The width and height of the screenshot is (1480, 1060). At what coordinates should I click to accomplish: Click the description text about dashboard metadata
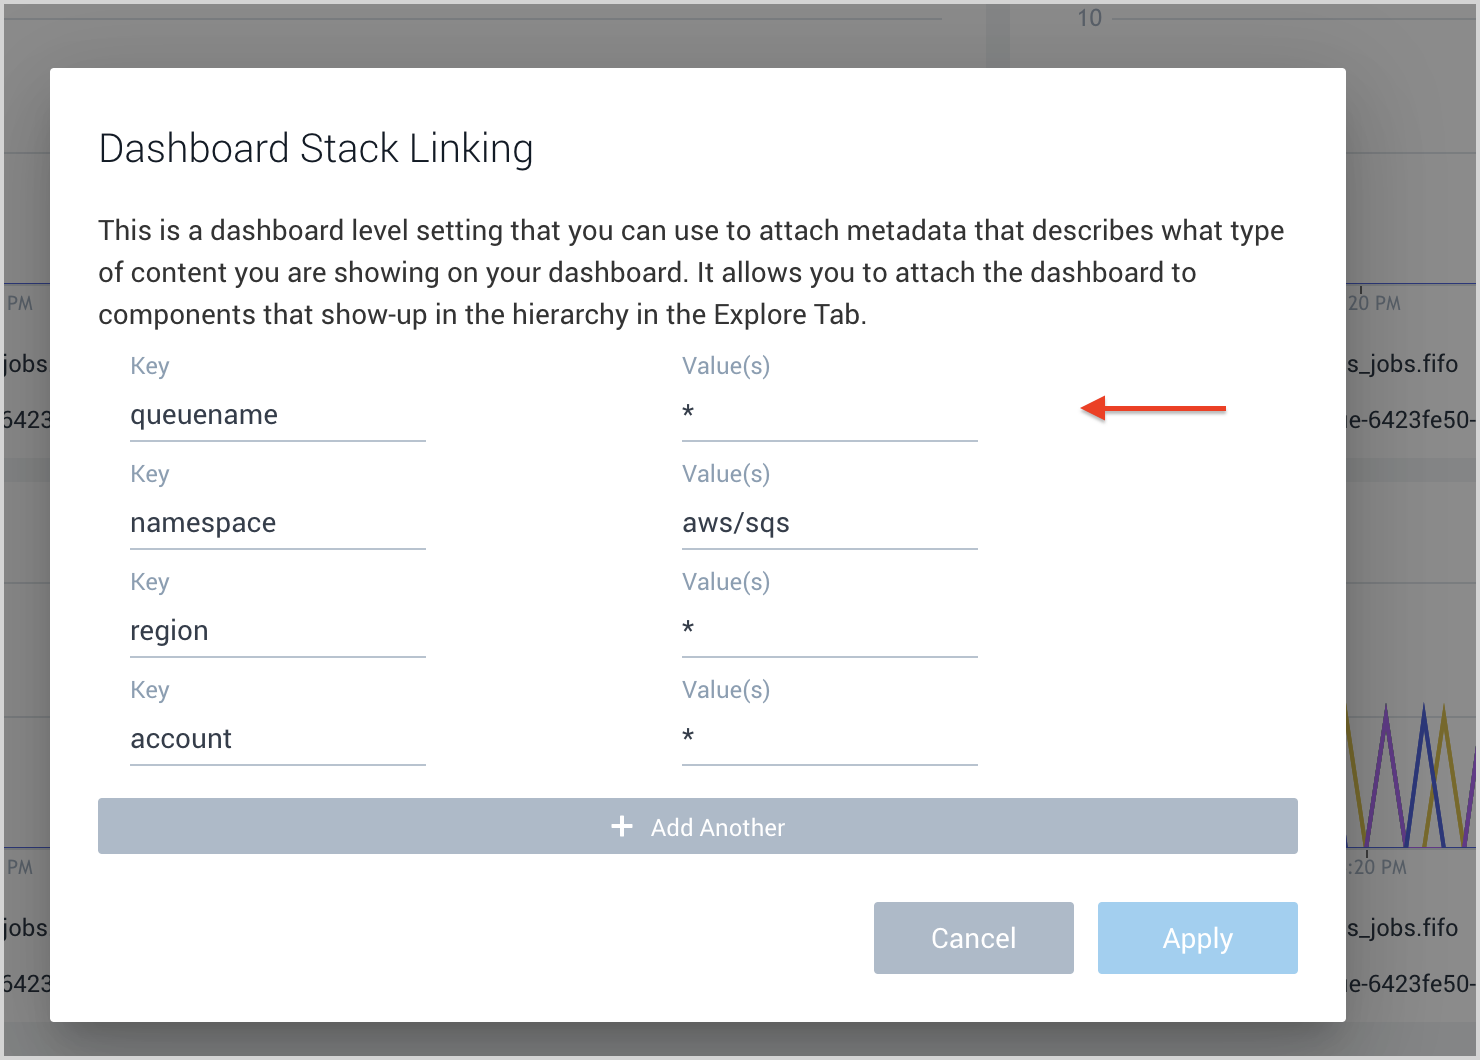click(x=690, y=272)
